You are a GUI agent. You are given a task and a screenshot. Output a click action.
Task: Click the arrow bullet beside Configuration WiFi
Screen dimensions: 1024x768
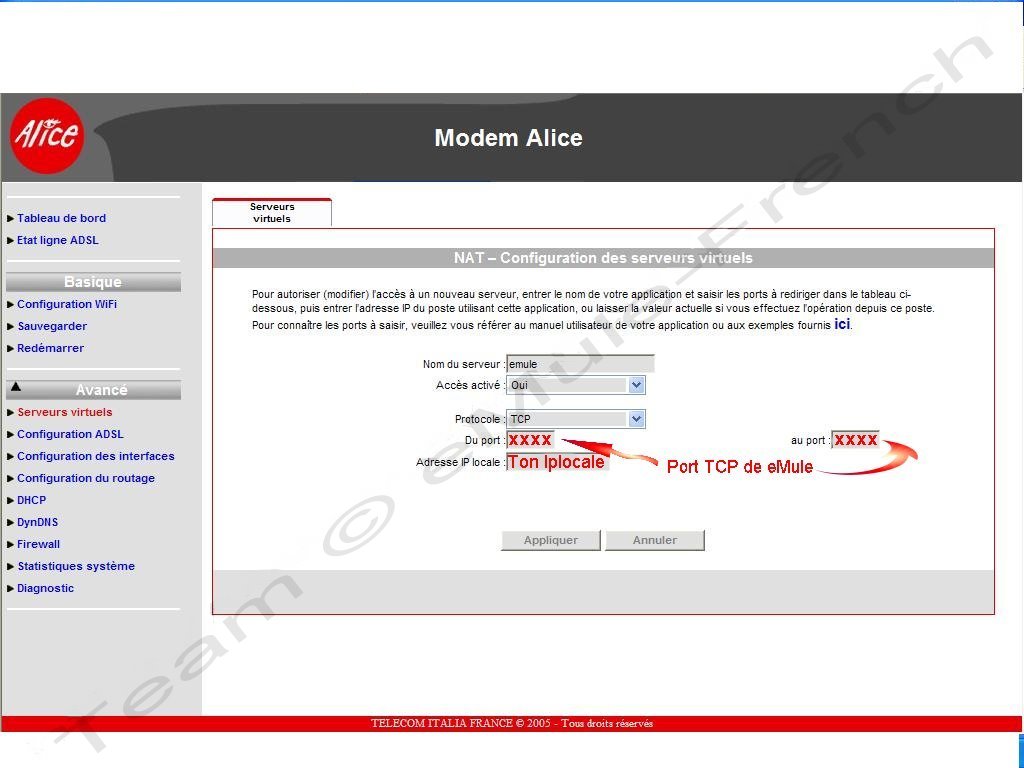[x=10, y=305]
